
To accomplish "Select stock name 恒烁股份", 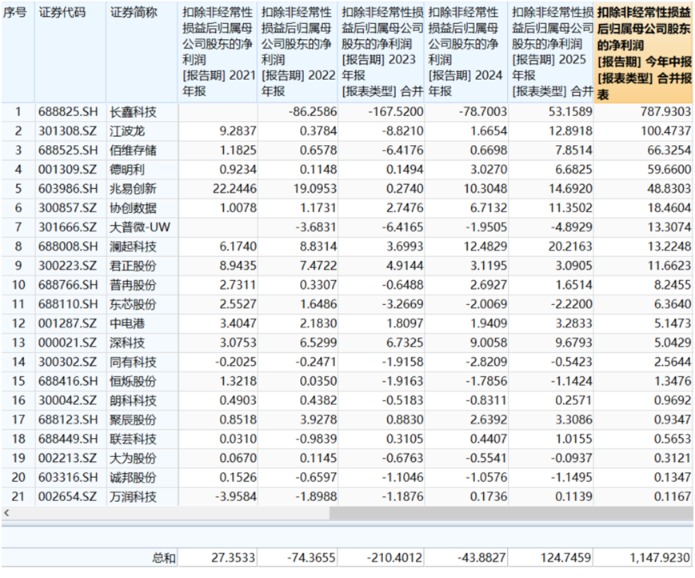I will [133, 381].
